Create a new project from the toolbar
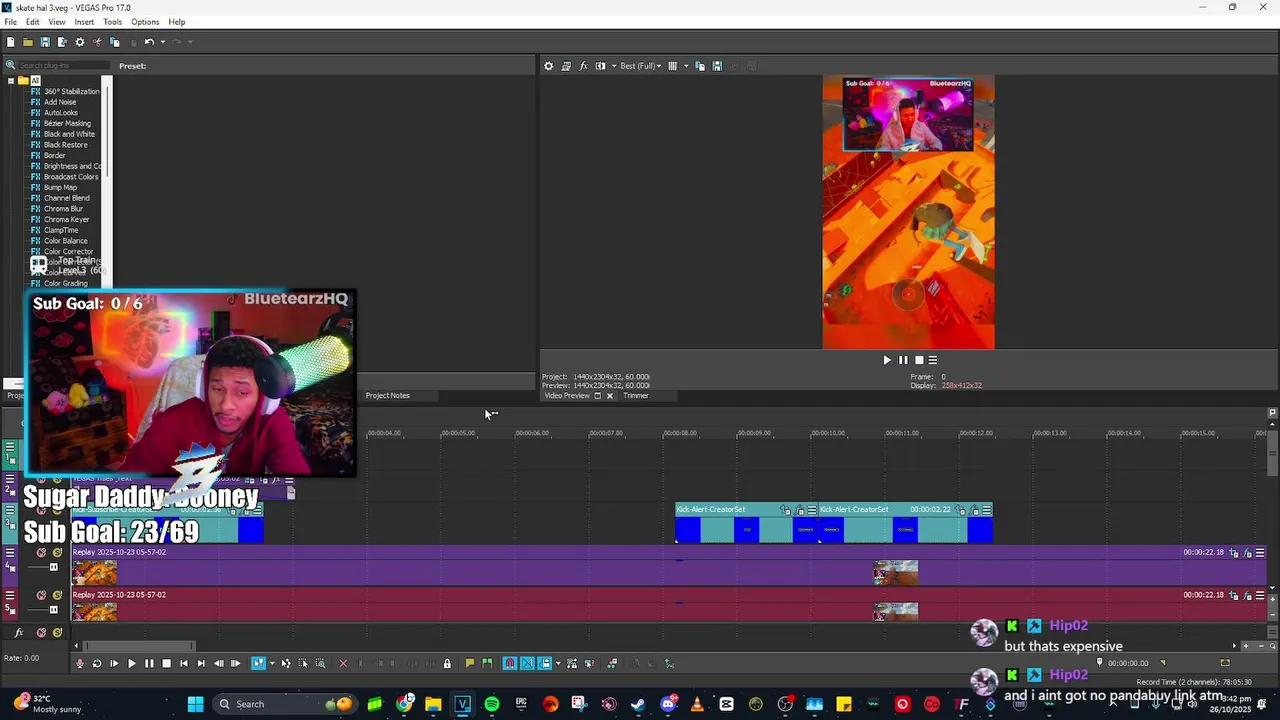The image size is (1280, 720). tap(10, 42)
